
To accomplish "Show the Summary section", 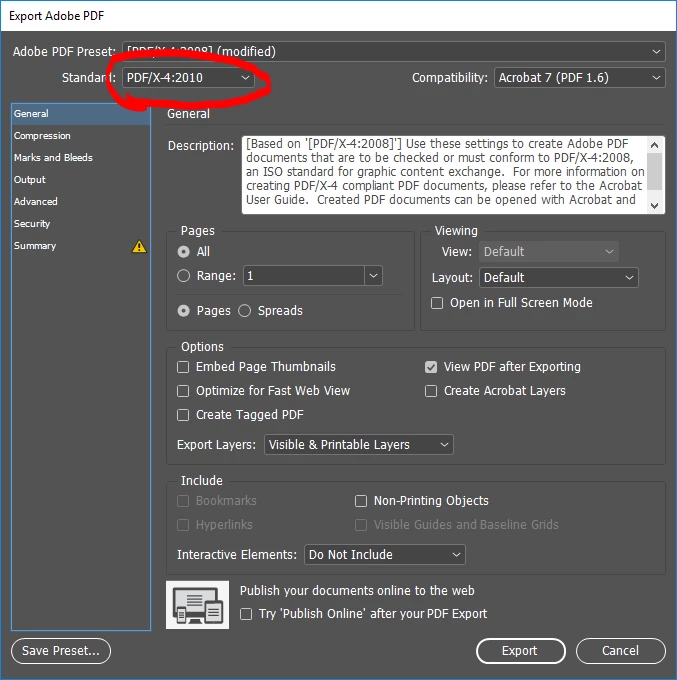I will [81, 246].
